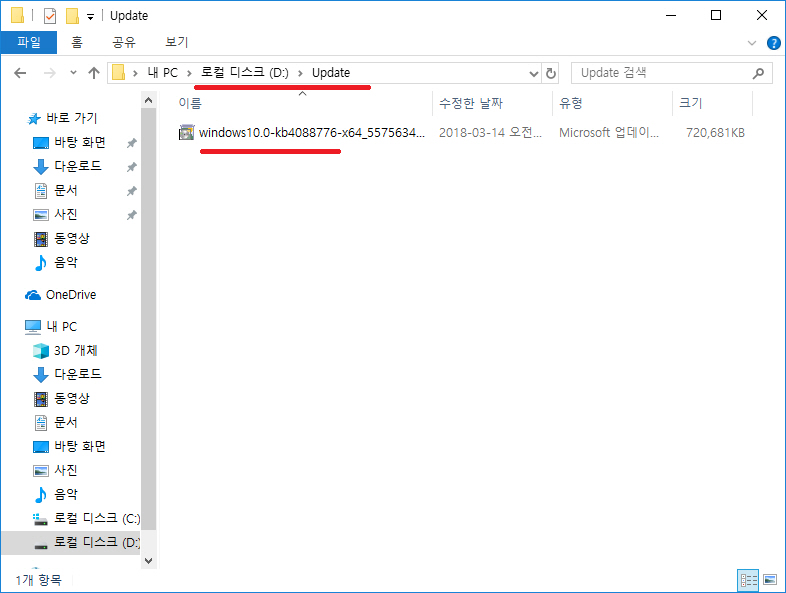786x593 pixels.
Task: Open Help via blue question mark icon
Action: [773, 43]
